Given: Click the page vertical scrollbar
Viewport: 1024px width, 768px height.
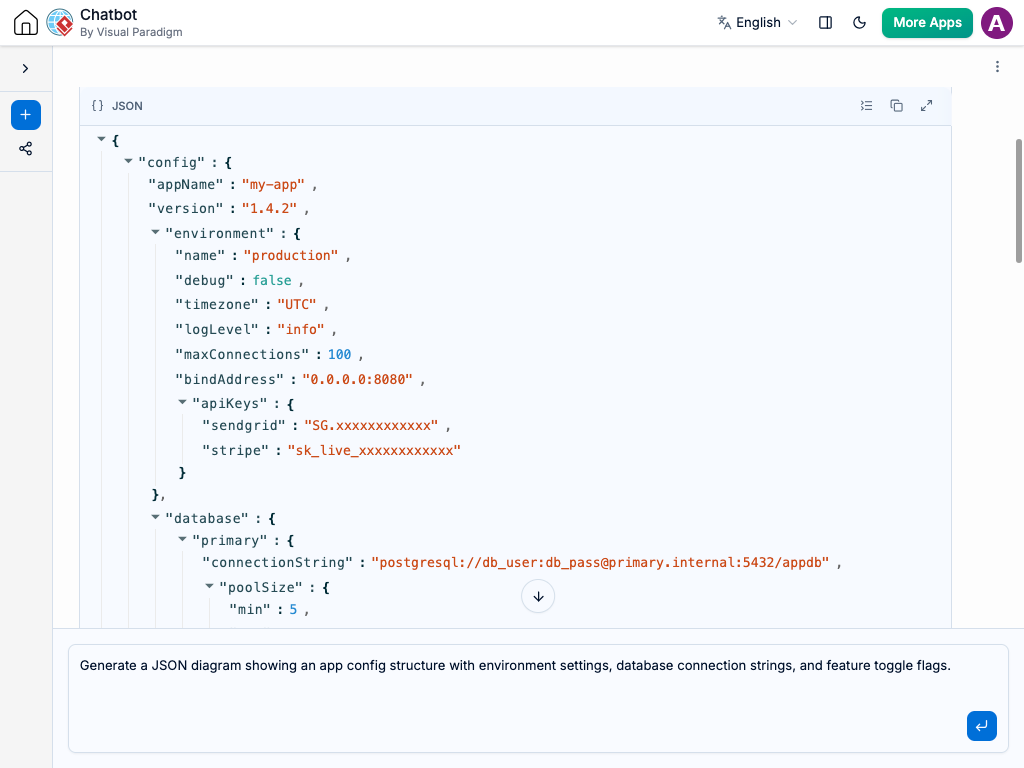Looking at the screenshot, I should (1019, 201).
